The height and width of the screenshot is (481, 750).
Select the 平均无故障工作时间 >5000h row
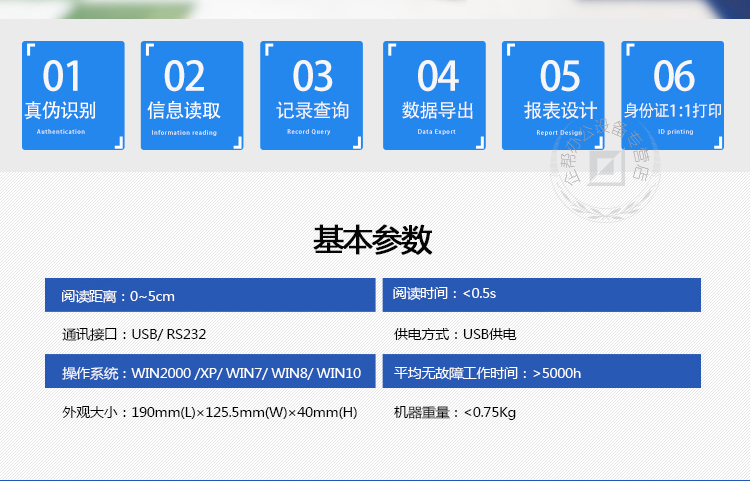coord(541,373)
